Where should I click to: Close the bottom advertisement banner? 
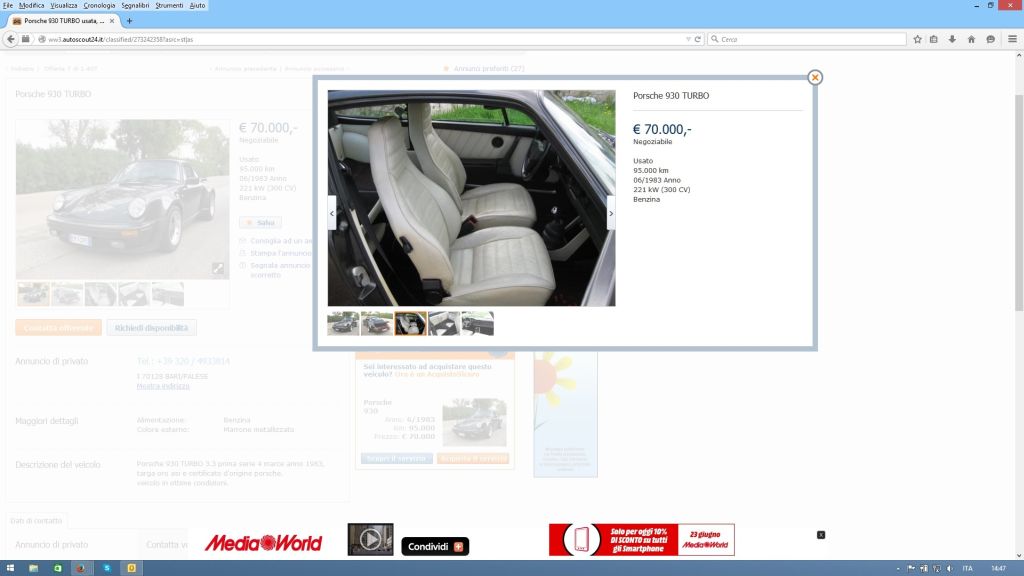coord(821,535)
